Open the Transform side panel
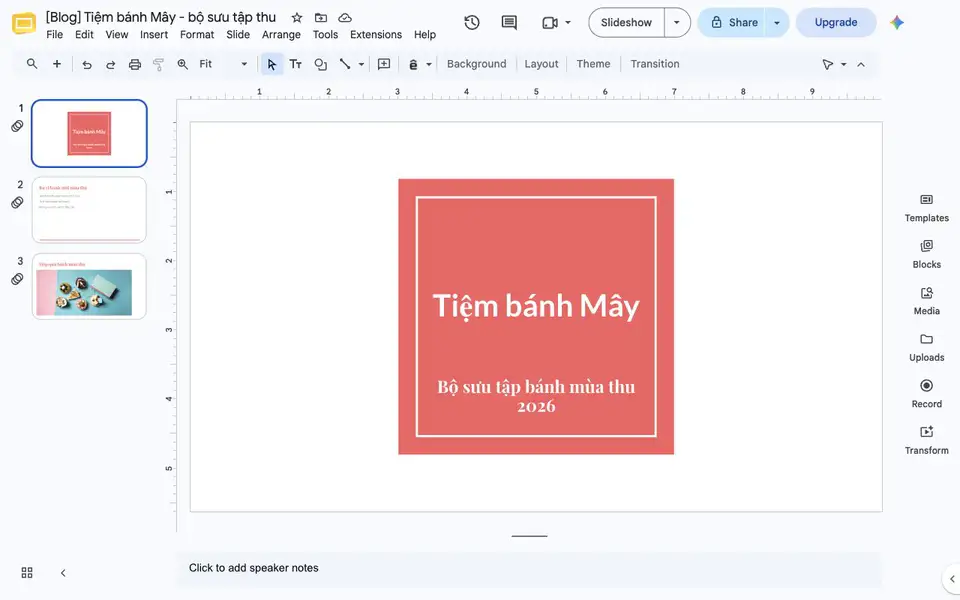 (926, 441)
